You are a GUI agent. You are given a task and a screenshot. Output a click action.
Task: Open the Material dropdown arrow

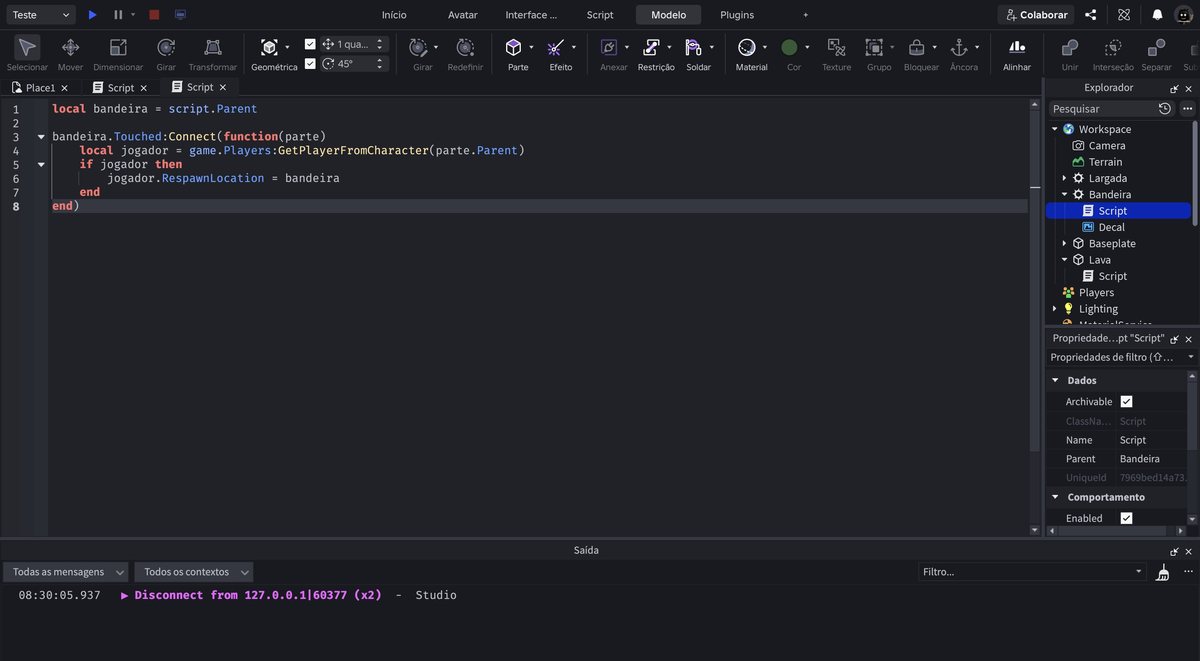764,47
